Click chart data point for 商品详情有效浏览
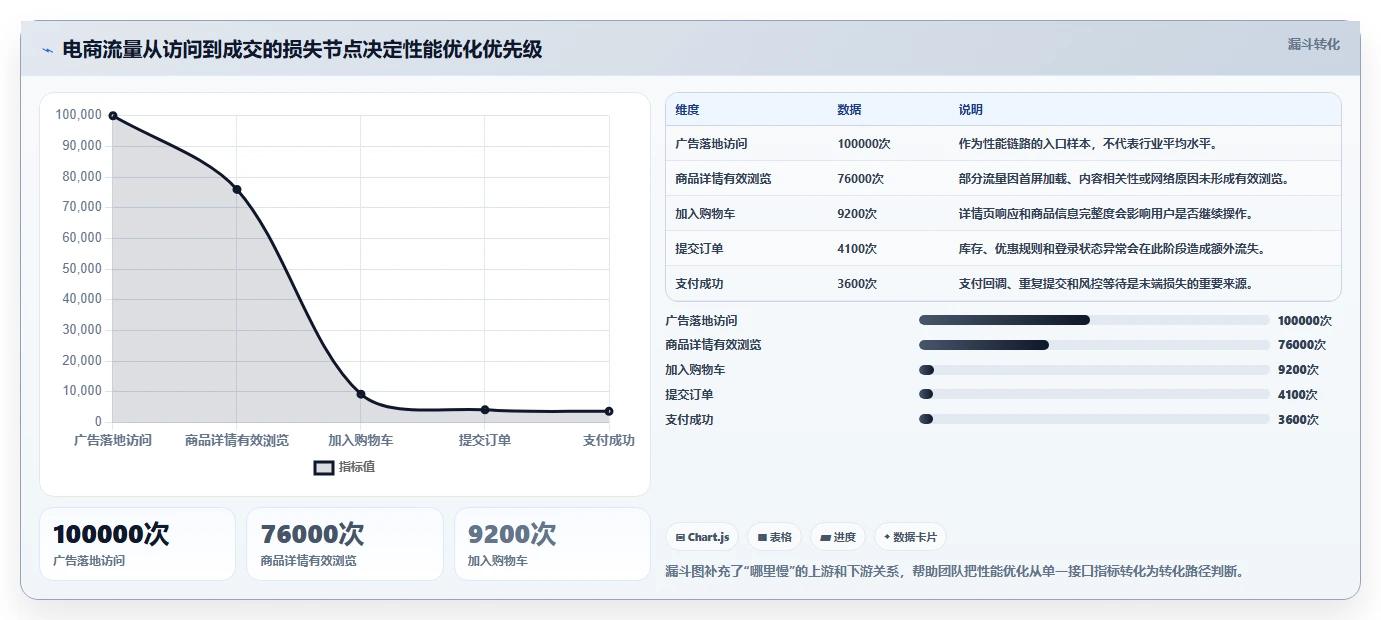This screenshot has width=1381, height=620. pos(237,189)
